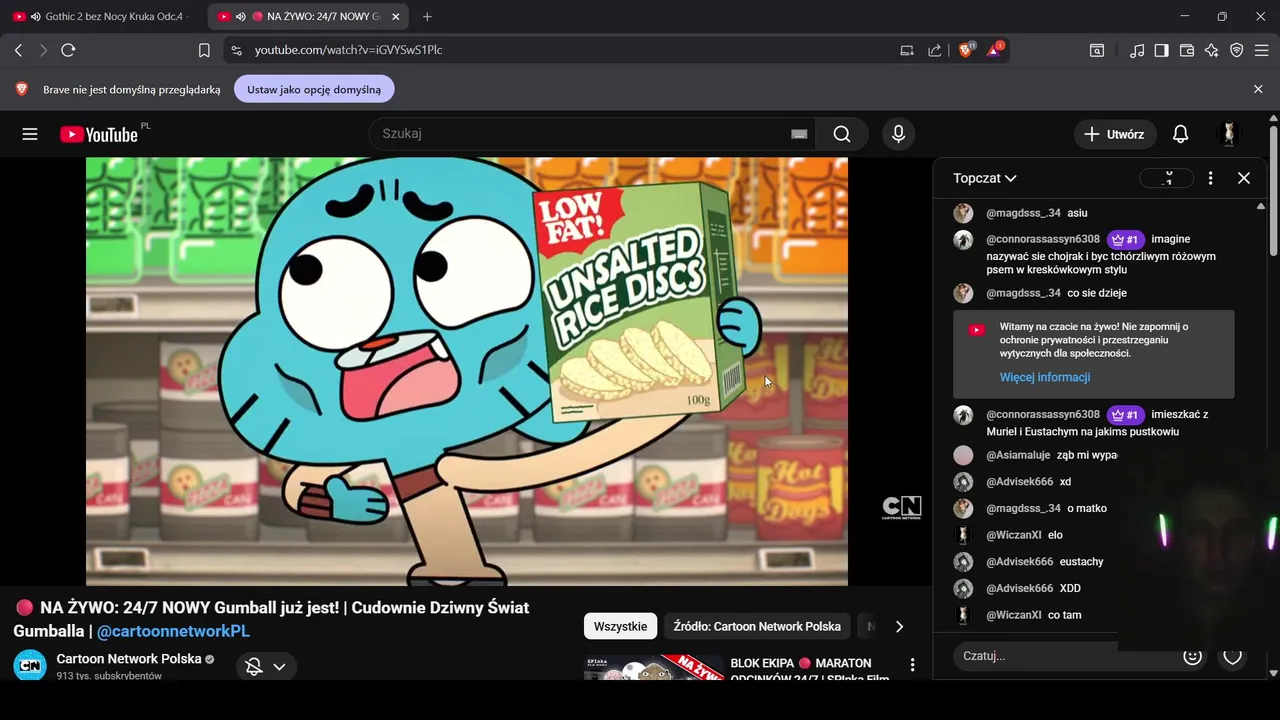Open Brave Wallet
The image size is (1280, 720).
[1187, 50]
